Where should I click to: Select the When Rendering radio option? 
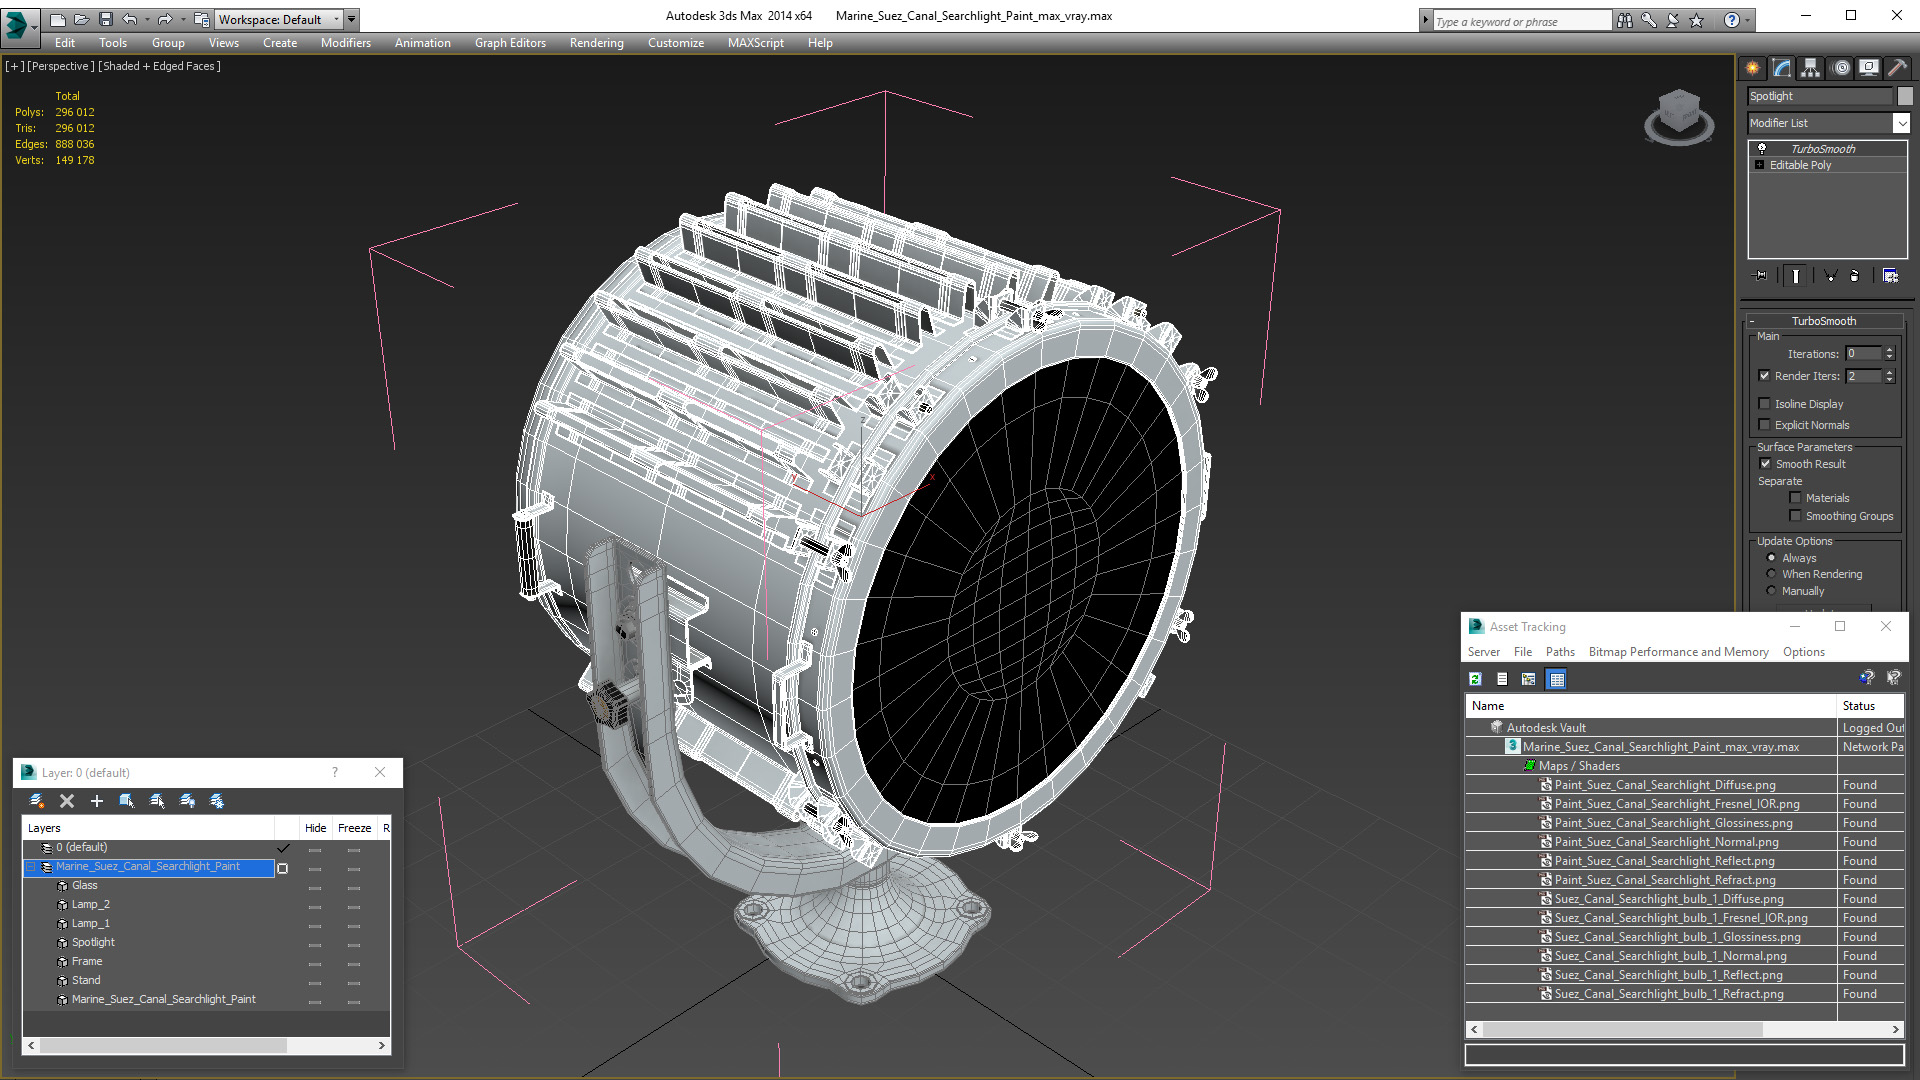click(1772, 574)
